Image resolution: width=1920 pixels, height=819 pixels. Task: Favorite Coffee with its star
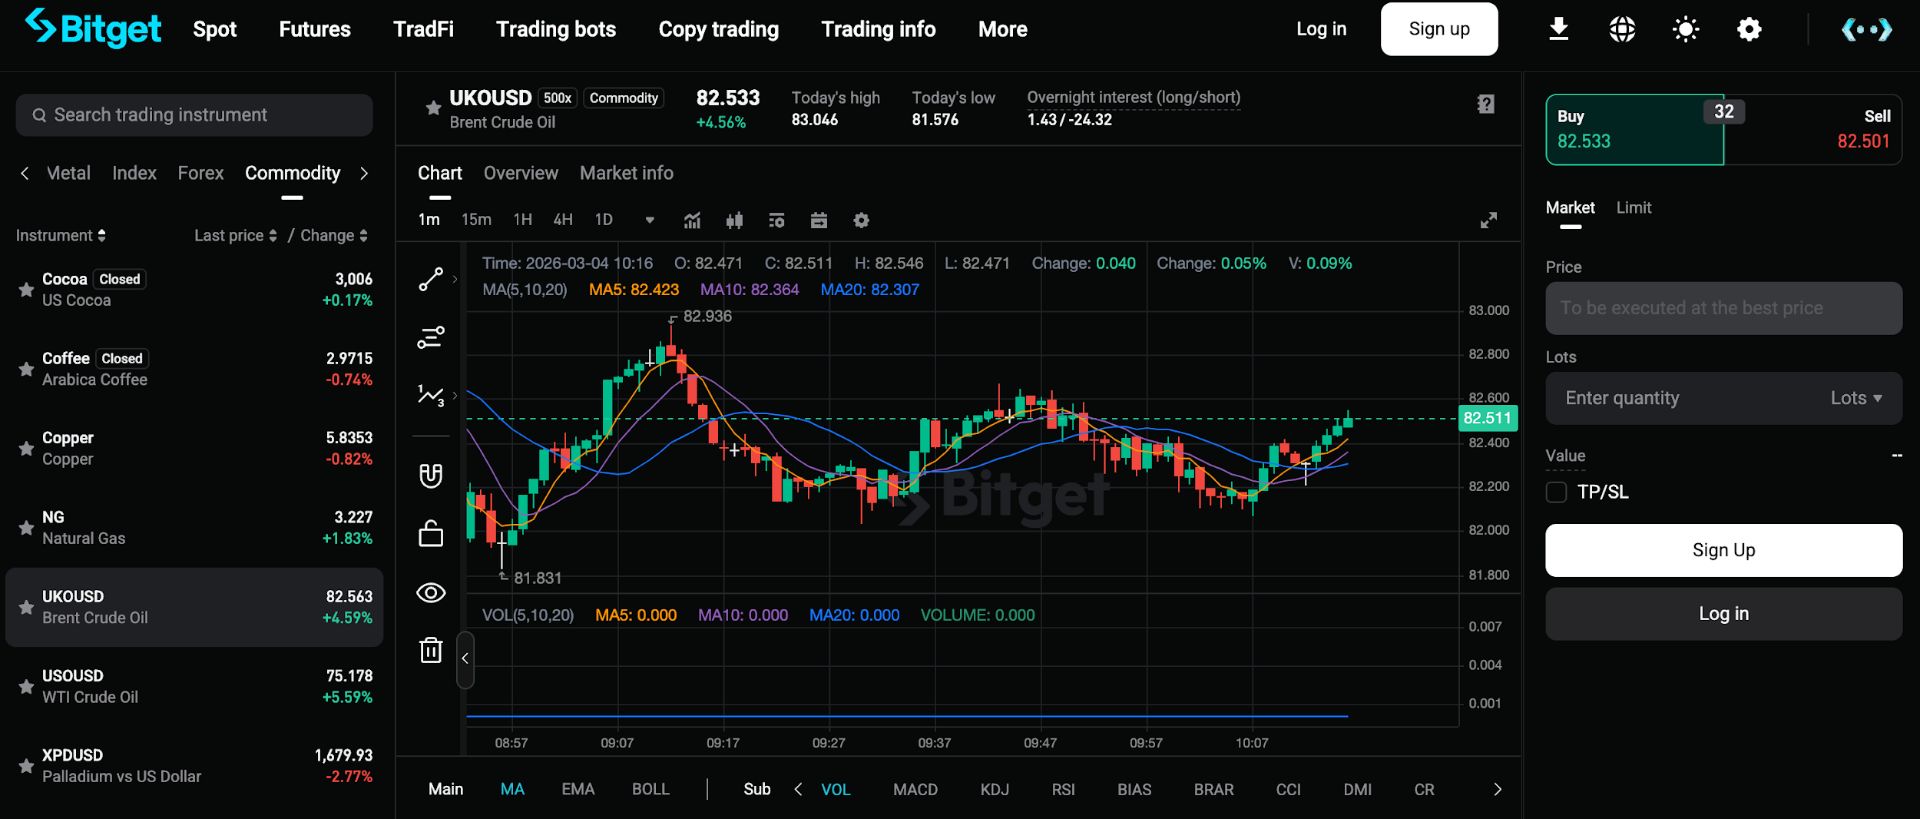26,369
